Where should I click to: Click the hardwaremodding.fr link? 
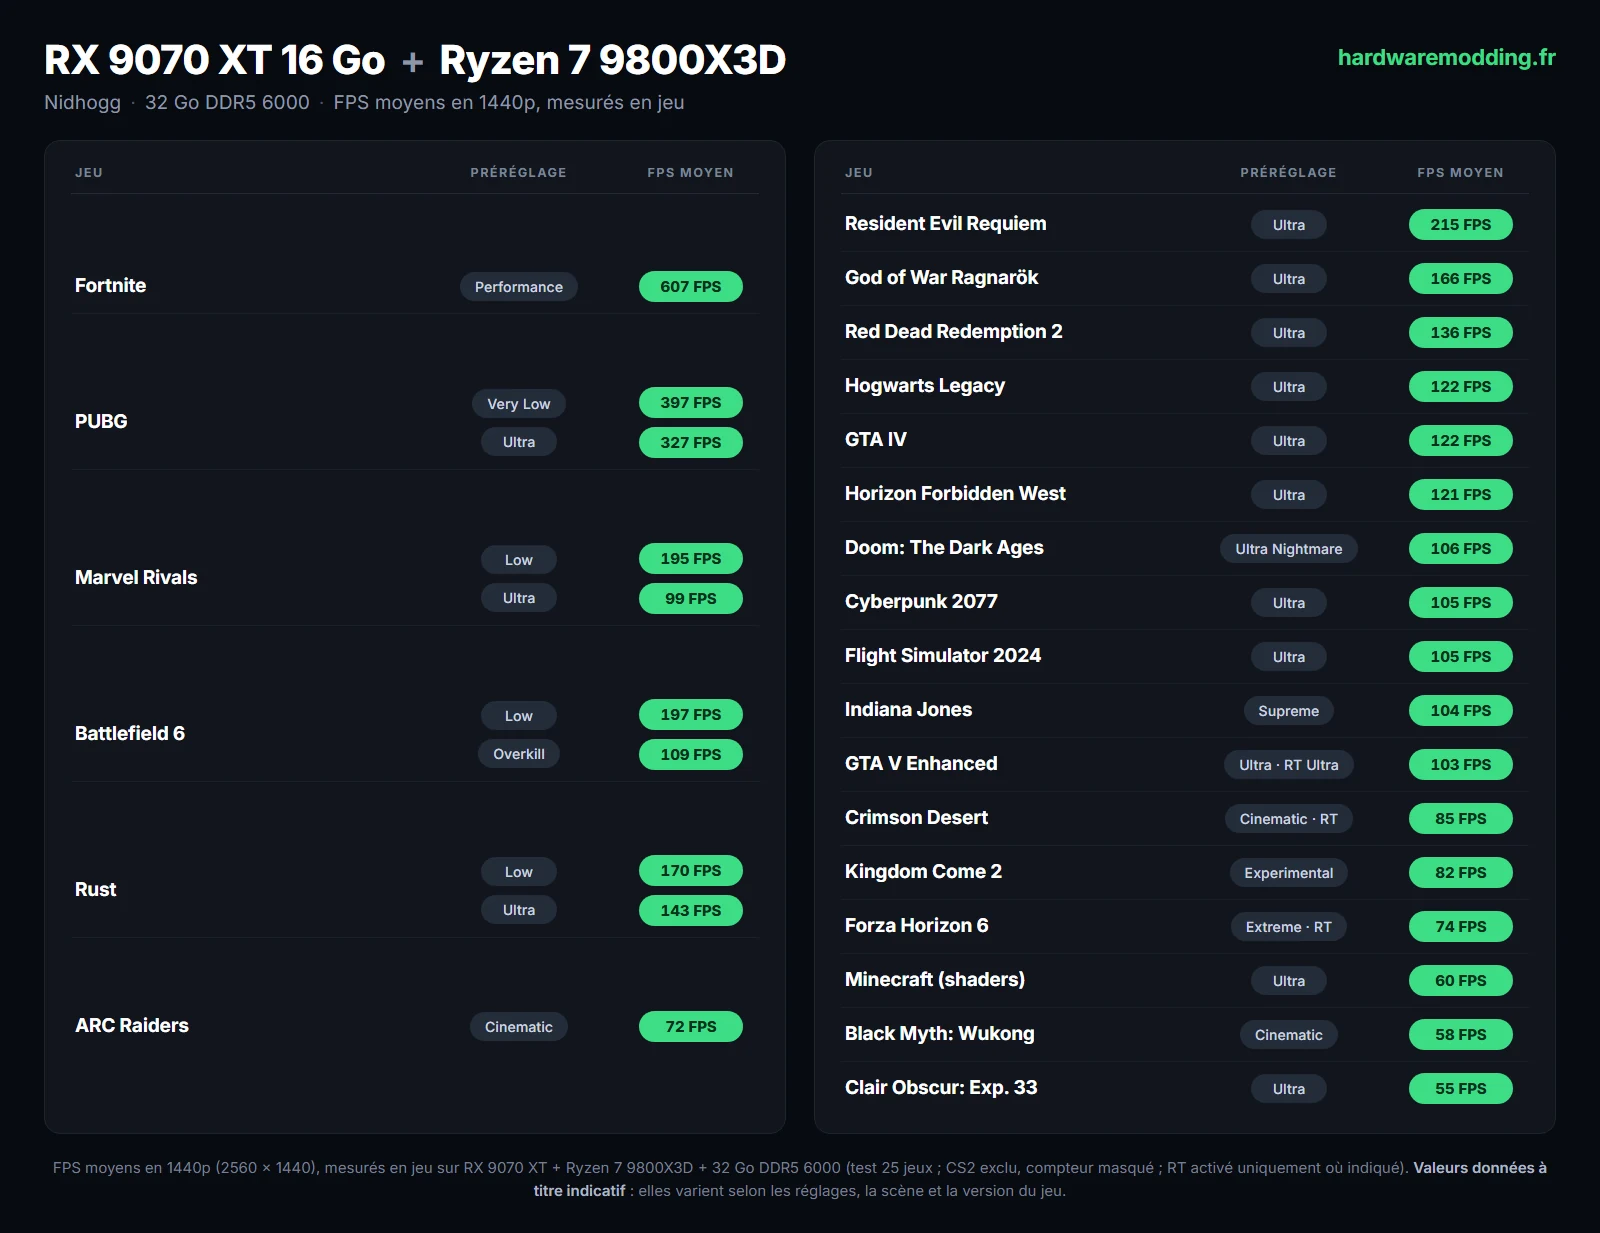pos(1446,58)
